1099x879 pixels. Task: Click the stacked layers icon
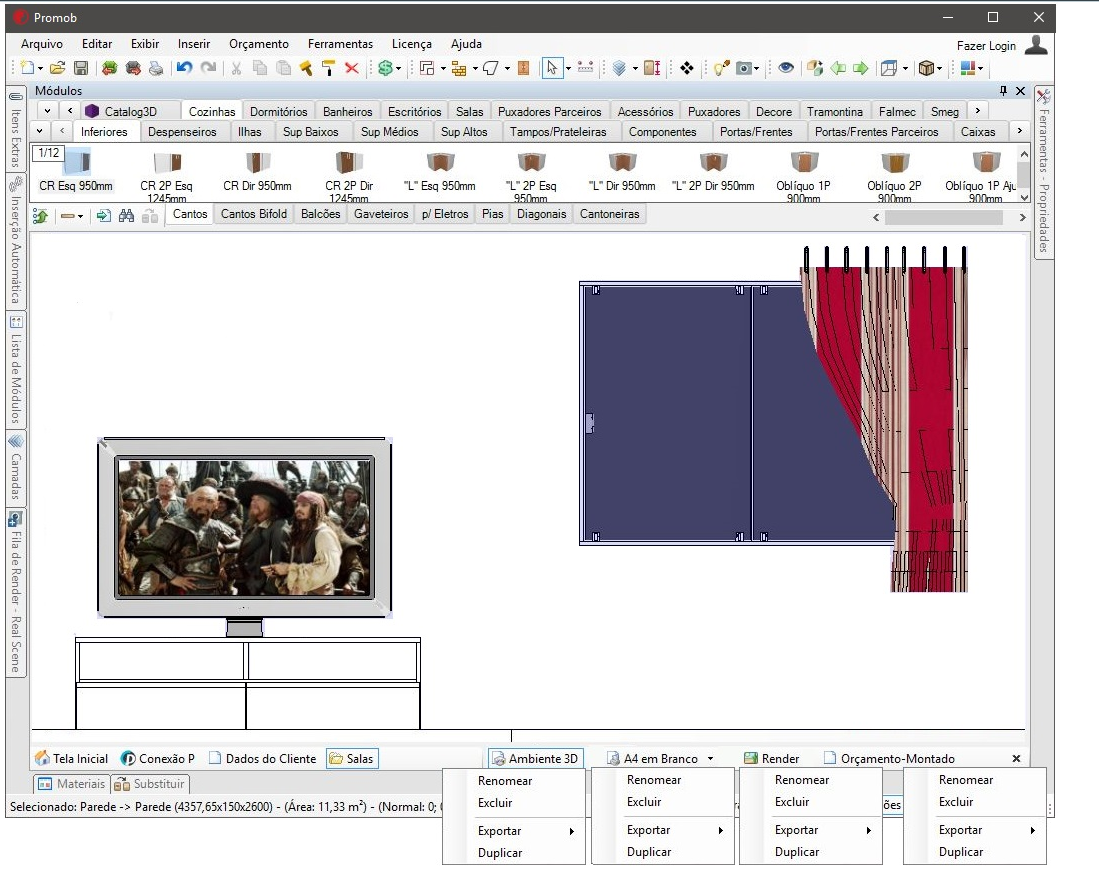619,68
